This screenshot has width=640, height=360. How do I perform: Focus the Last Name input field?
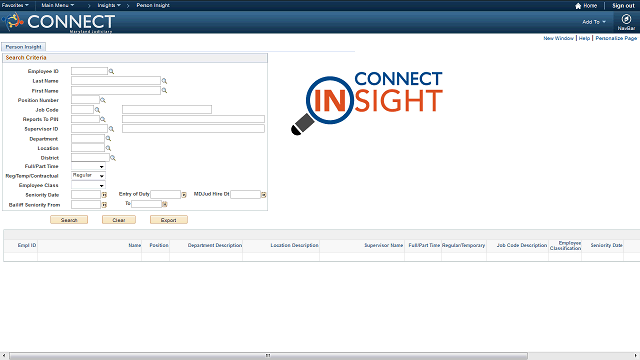point(116,81)
